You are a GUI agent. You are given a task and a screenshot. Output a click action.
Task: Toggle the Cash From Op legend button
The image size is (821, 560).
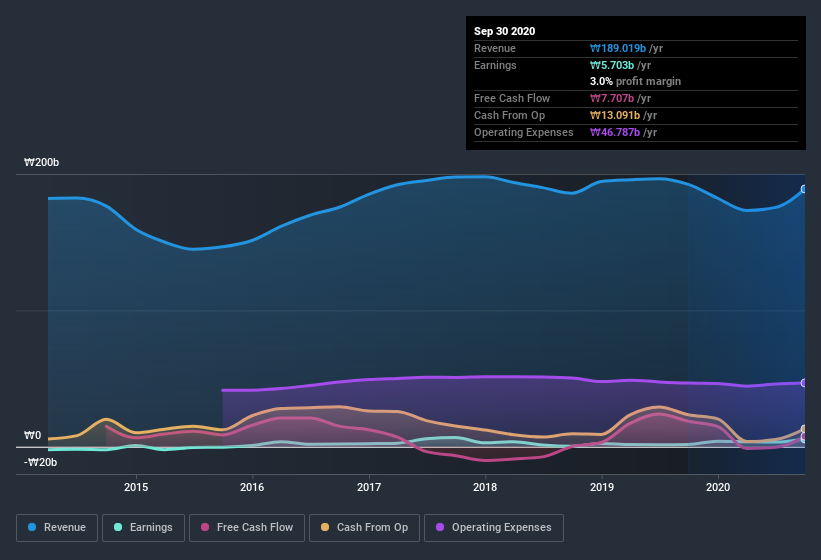coord(364,528)
